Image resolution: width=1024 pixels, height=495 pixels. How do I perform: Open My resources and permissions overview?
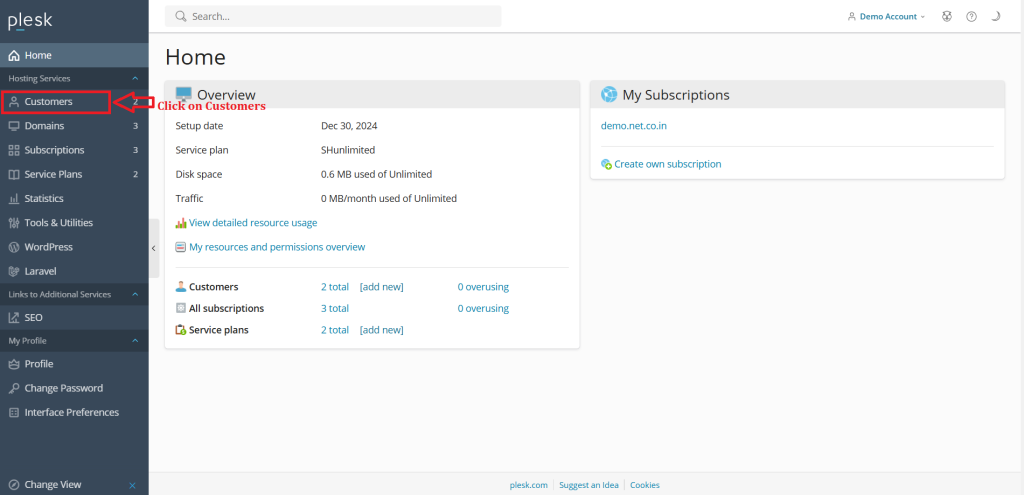click(277, 247)
